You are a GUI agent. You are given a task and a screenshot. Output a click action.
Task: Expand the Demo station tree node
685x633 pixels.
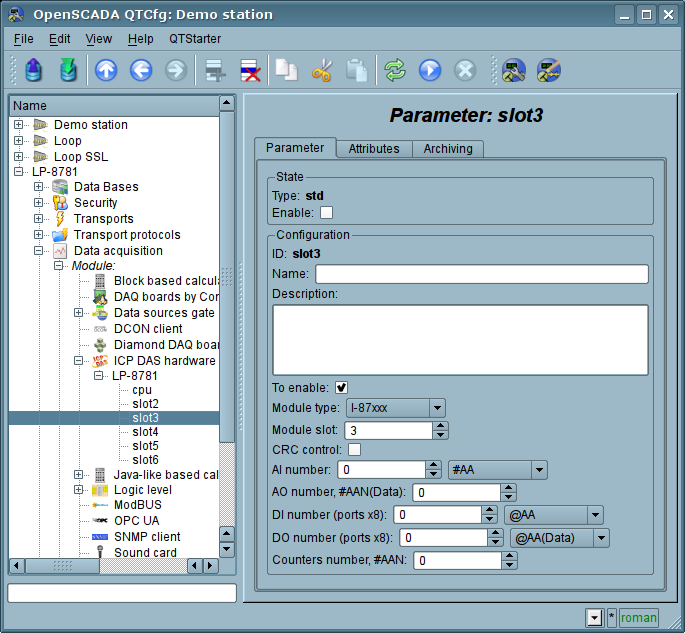click(19, 125)
